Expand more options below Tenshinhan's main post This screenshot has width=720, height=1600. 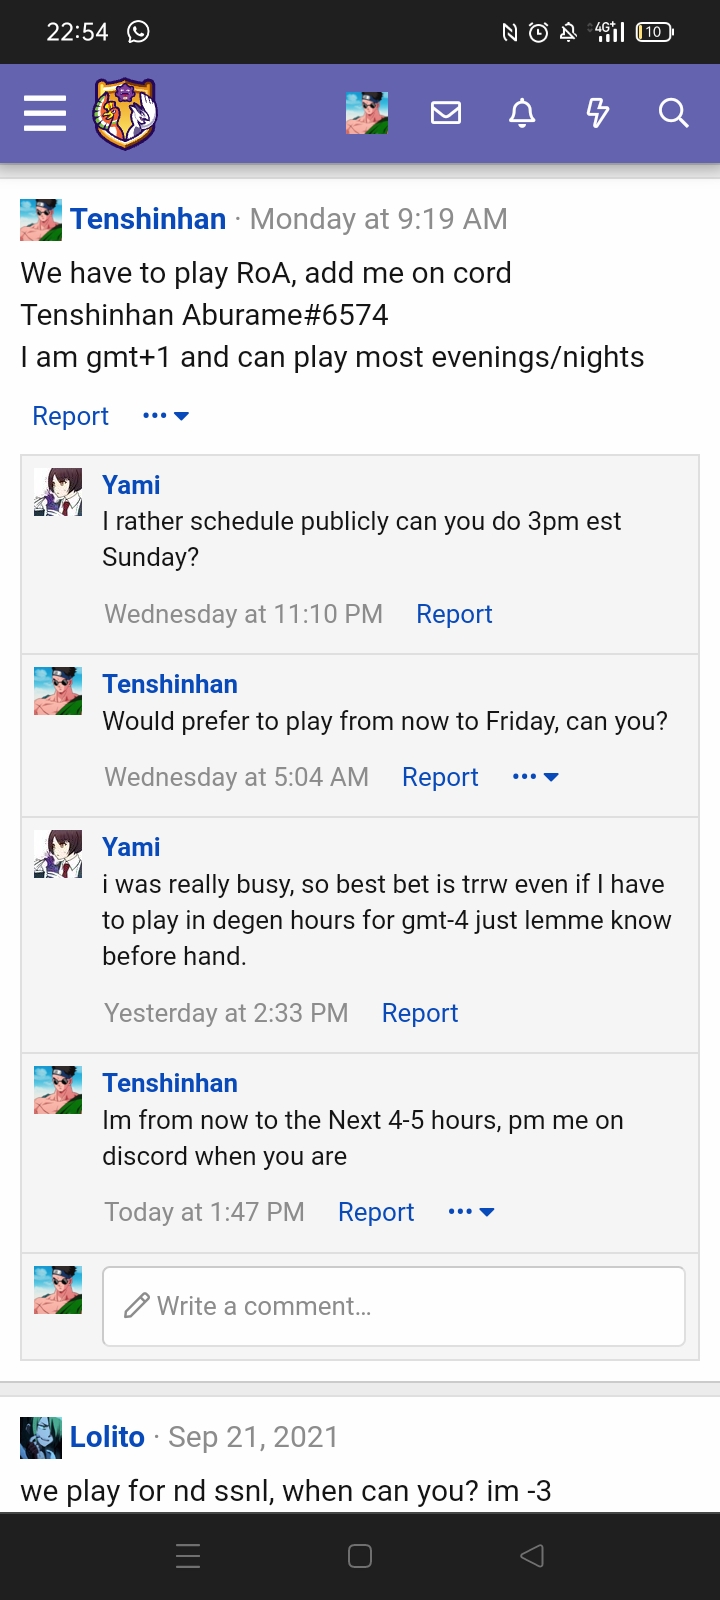166,416
